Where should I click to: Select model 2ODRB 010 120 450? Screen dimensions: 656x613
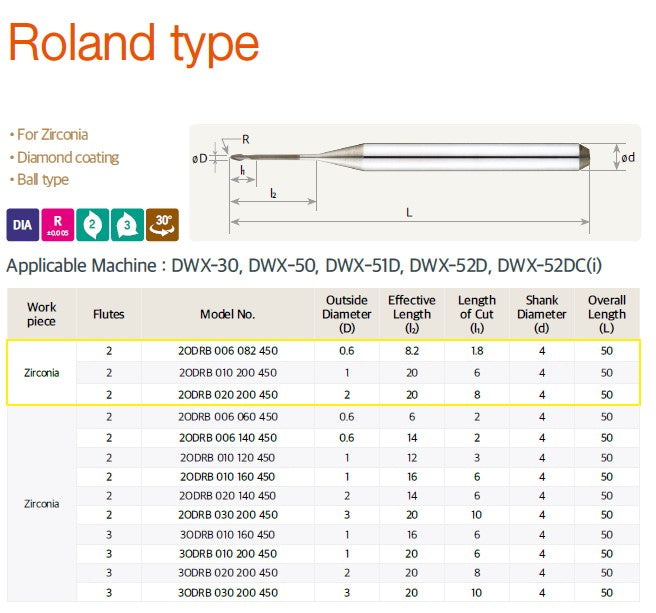[228, 458]
